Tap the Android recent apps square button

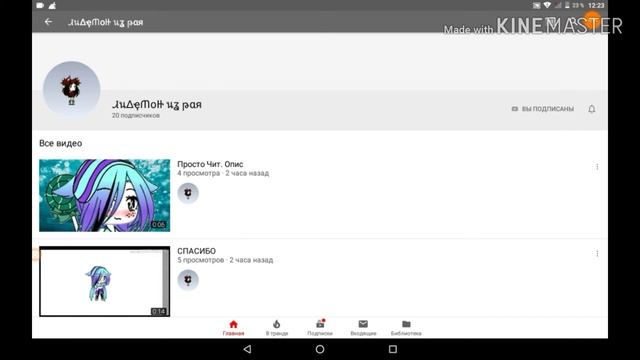(393, 349)
